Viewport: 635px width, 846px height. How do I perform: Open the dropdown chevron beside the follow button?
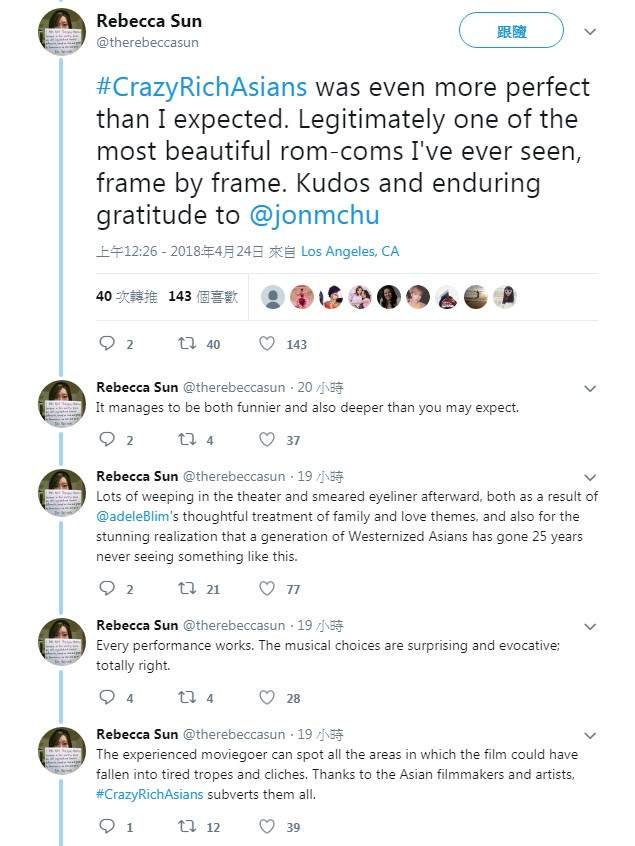(590, 32)
